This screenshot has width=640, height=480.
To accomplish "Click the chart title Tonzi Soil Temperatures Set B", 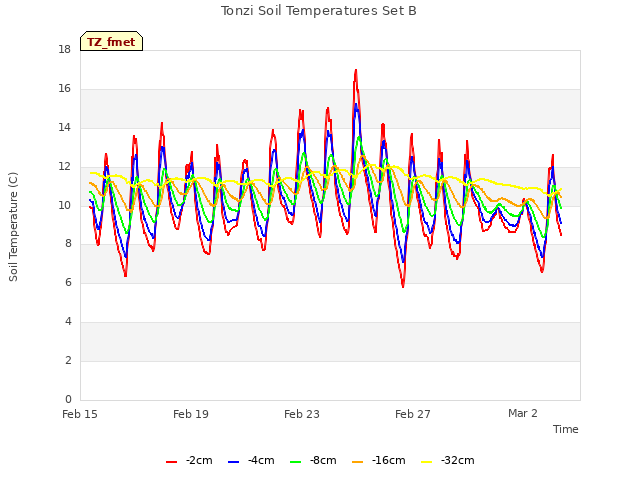I will (x=319, y=11).
